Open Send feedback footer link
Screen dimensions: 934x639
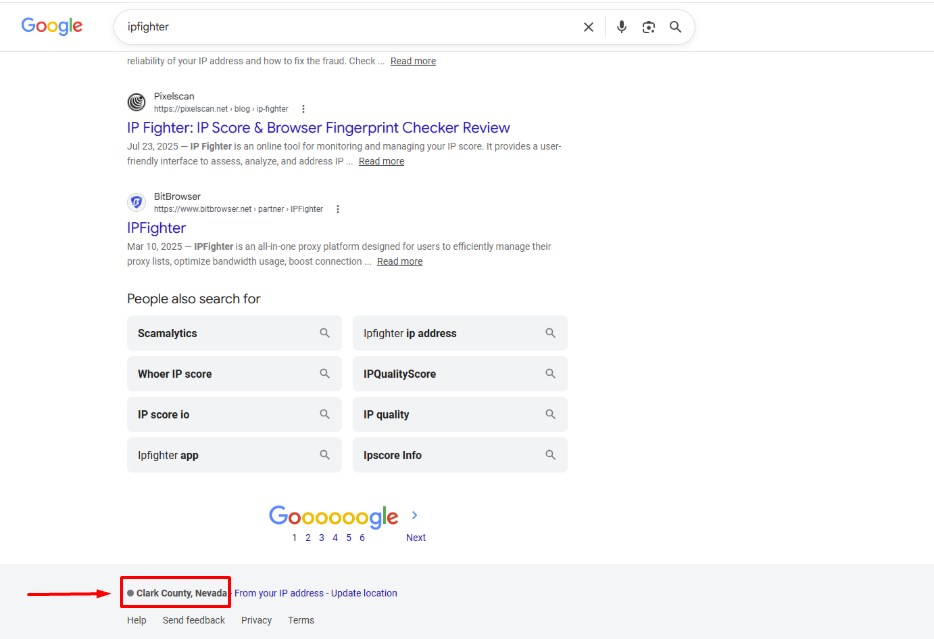tap(194, 620)
